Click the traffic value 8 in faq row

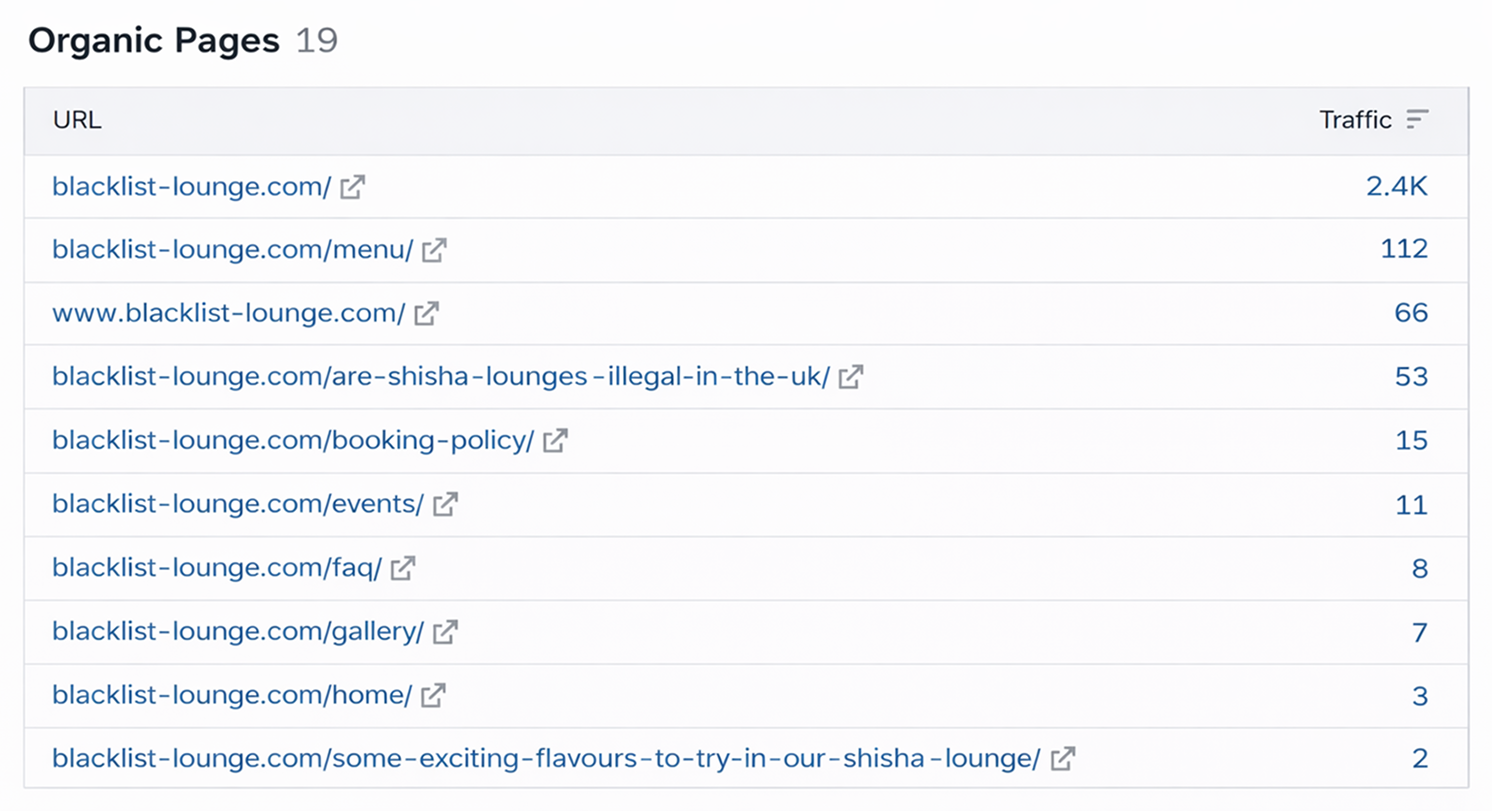tap(1420, 568)
